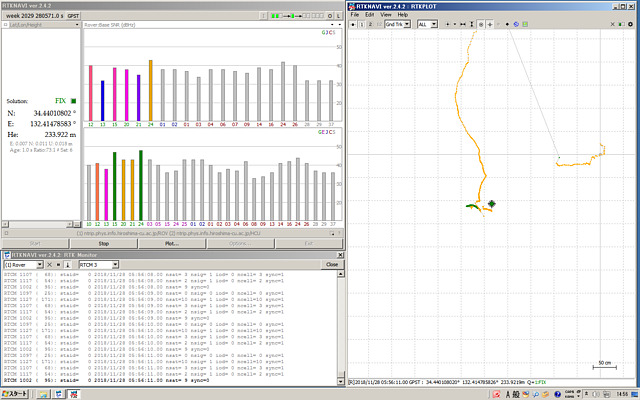The width and height of the screenshot is (640, 400).
Task: Click the black dot icon in RTKPLOT toolbar
Action: click(507, 24)
